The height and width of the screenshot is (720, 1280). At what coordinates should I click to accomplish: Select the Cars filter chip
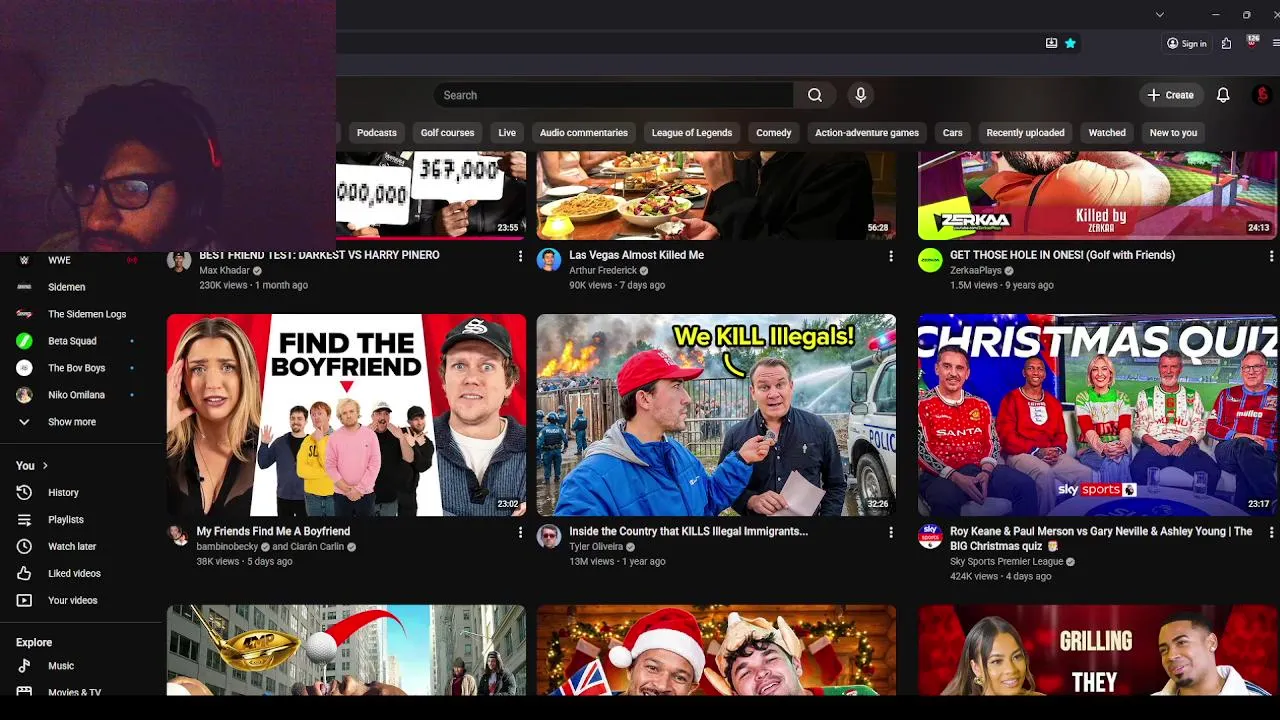(x=952, y=133)
